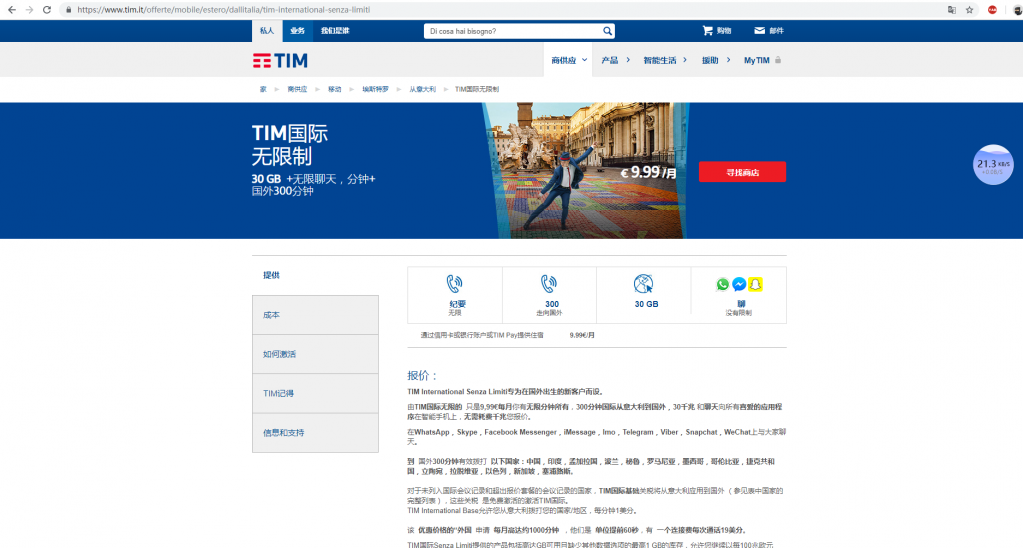Click the search magnifier icon

pos(607,31)
